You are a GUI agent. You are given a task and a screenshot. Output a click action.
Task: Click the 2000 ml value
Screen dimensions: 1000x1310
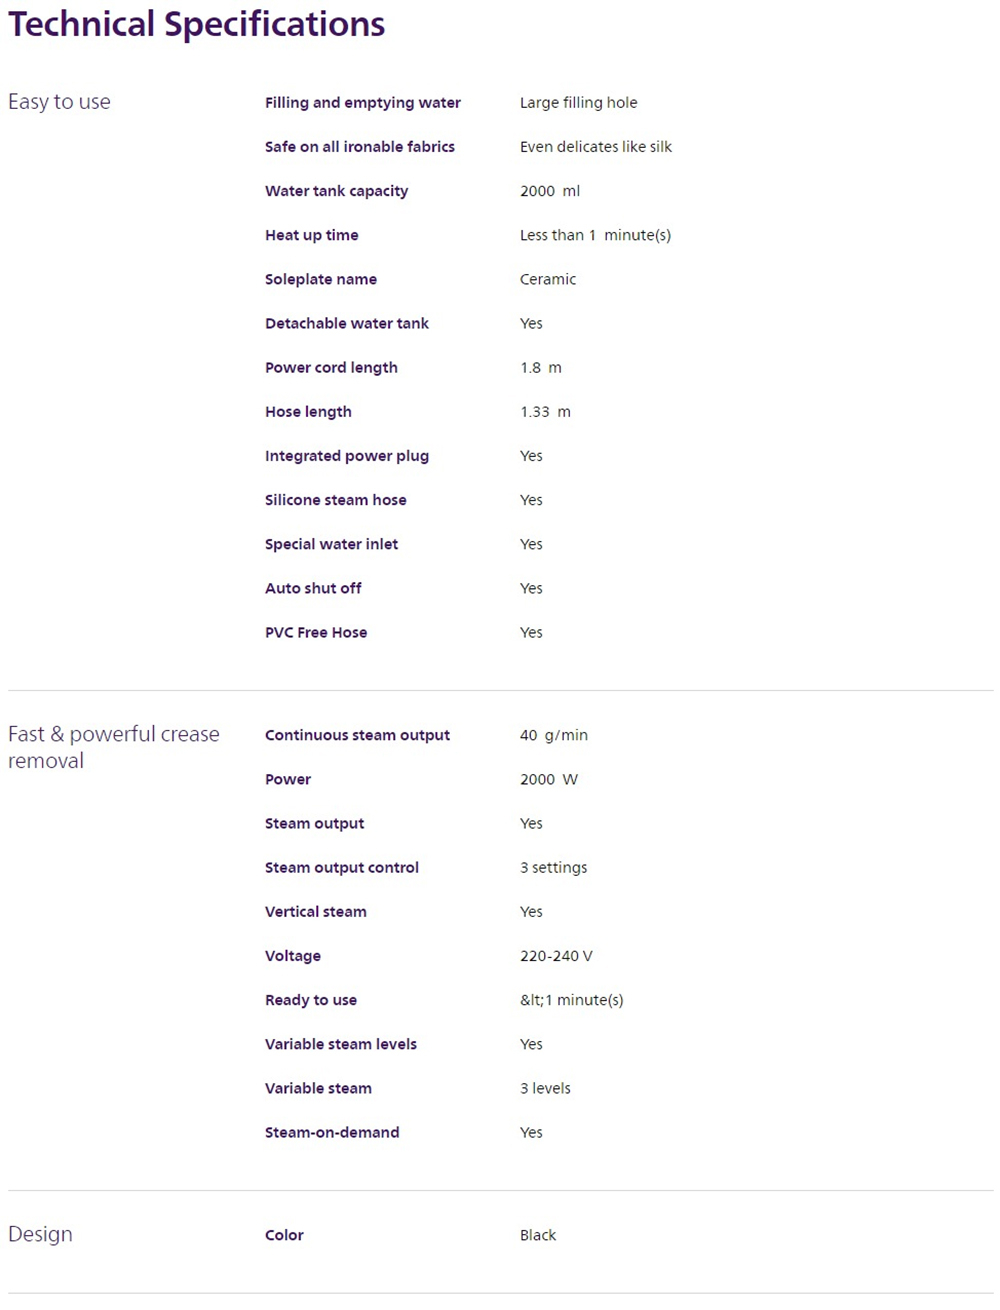[550, 191]
